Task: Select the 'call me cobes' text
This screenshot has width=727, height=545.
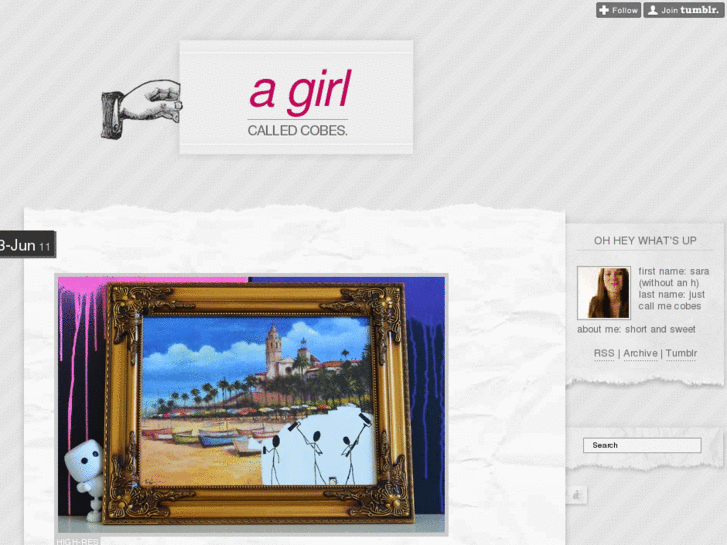Action: coord(670,306)
